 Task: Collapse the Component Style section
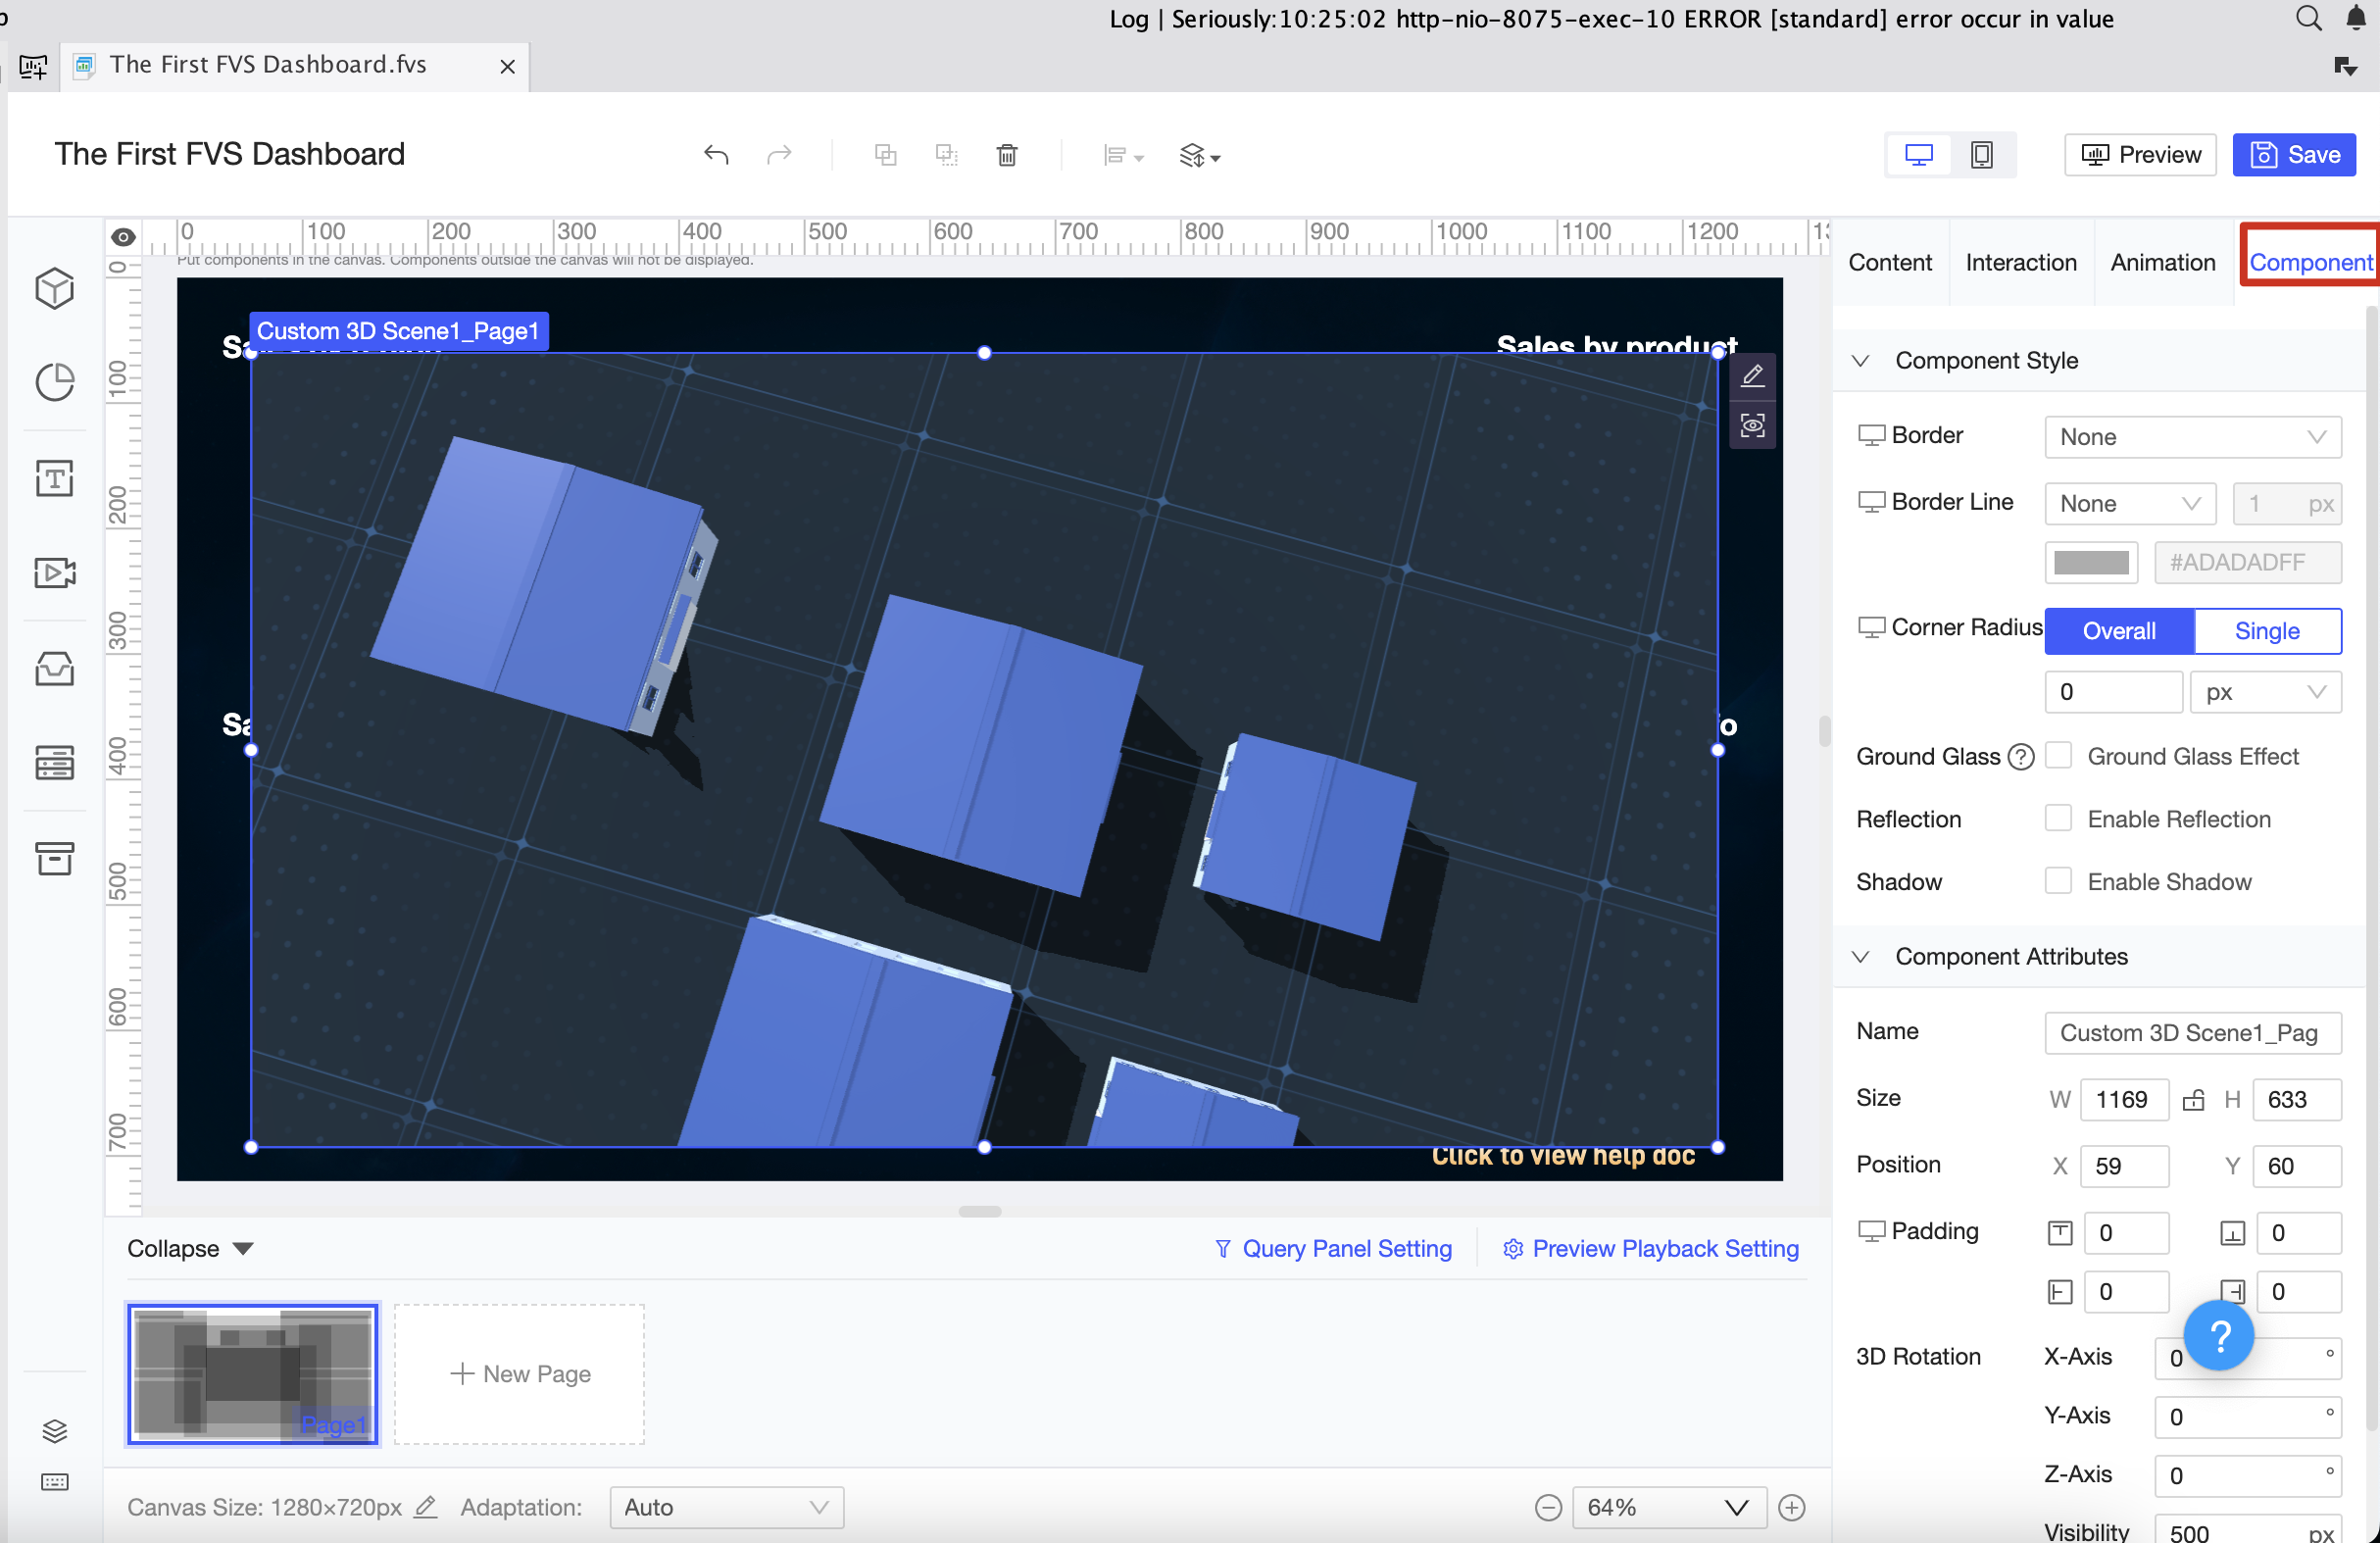click(x=1860, y=361)
